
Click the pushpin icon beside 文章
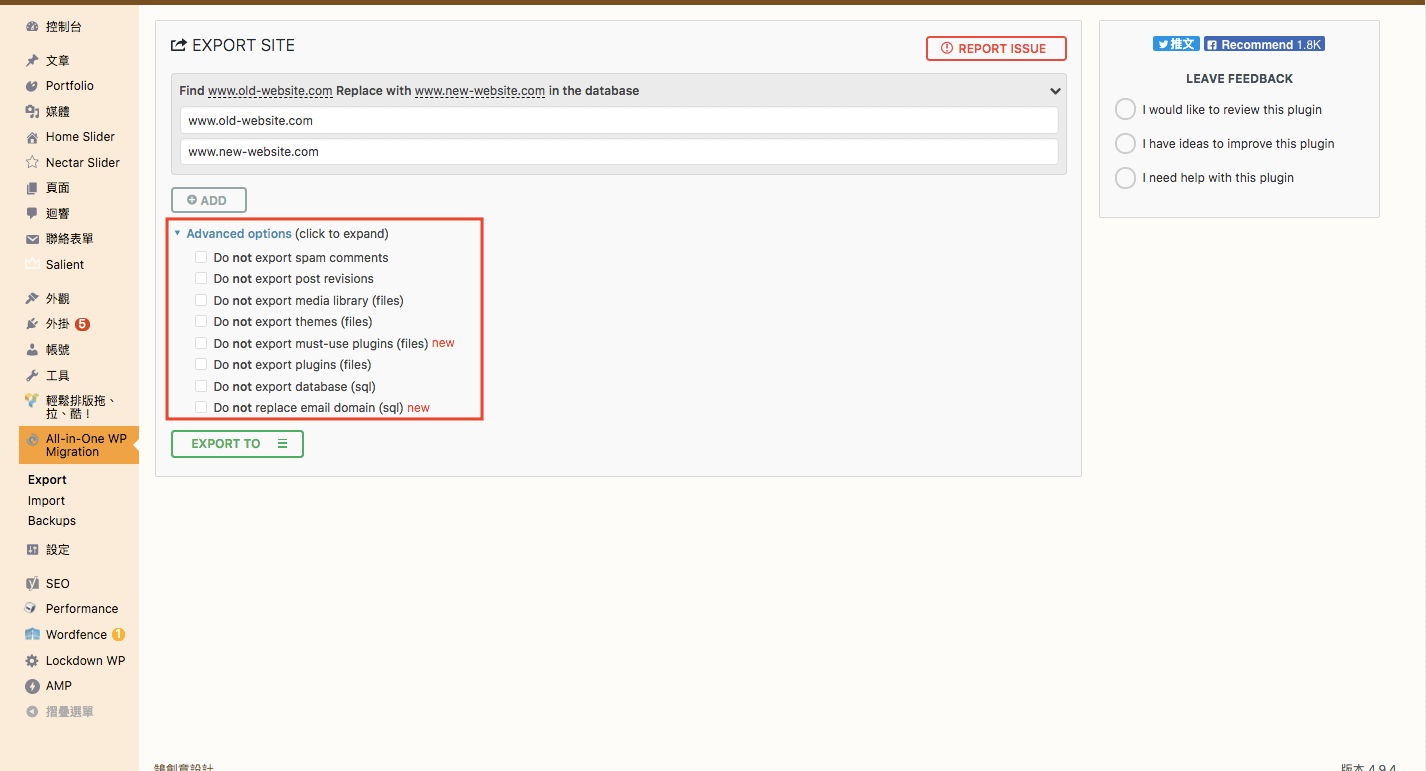32,61
